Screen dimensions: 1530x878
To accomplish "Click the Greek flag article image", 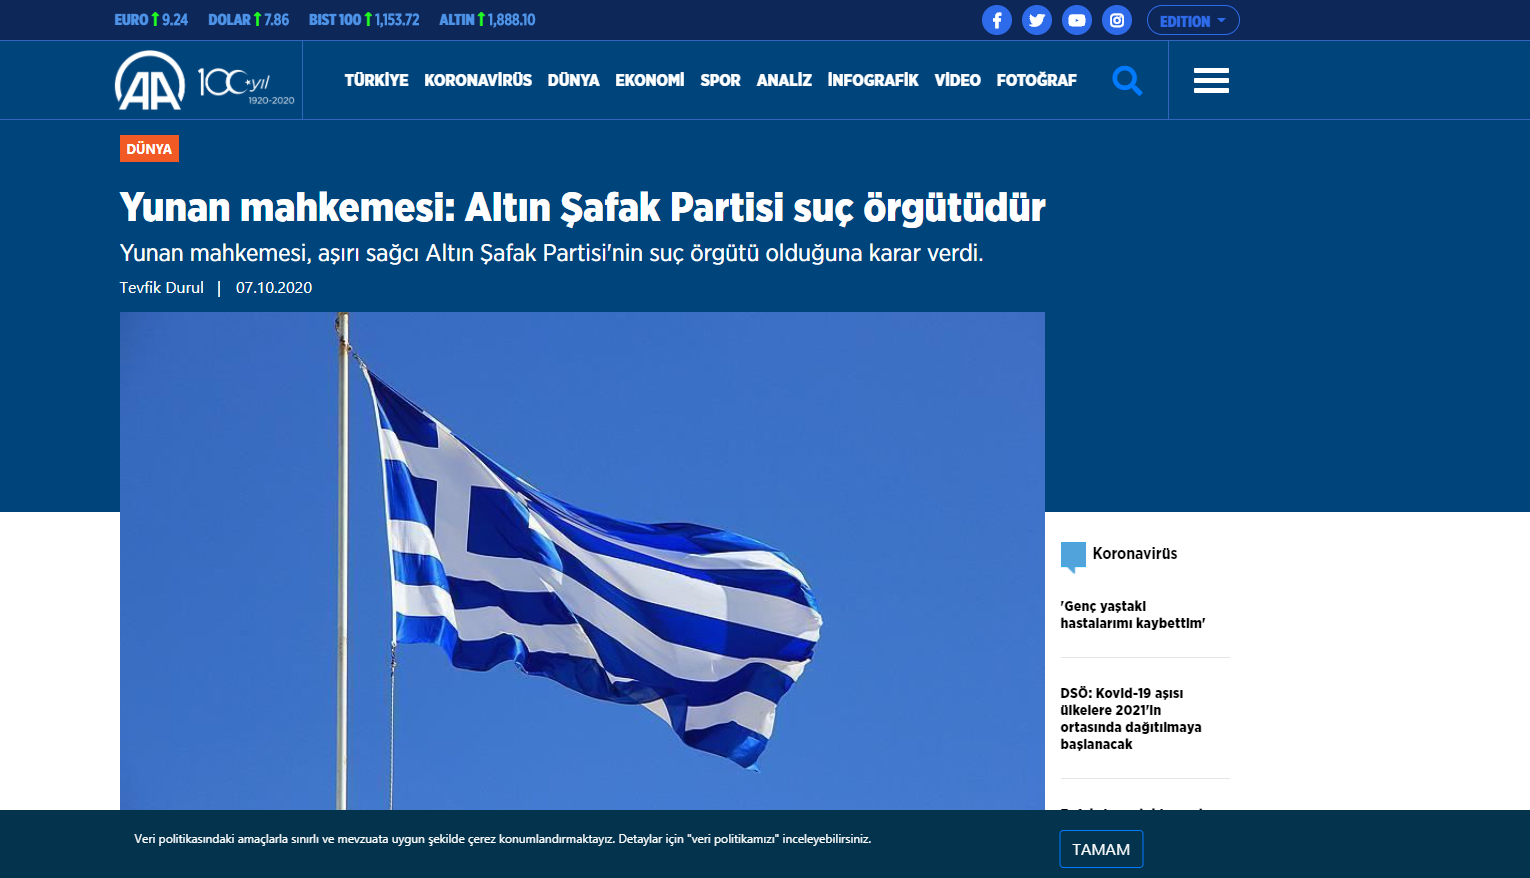I will pyautogui.click(x=582, y=560).
